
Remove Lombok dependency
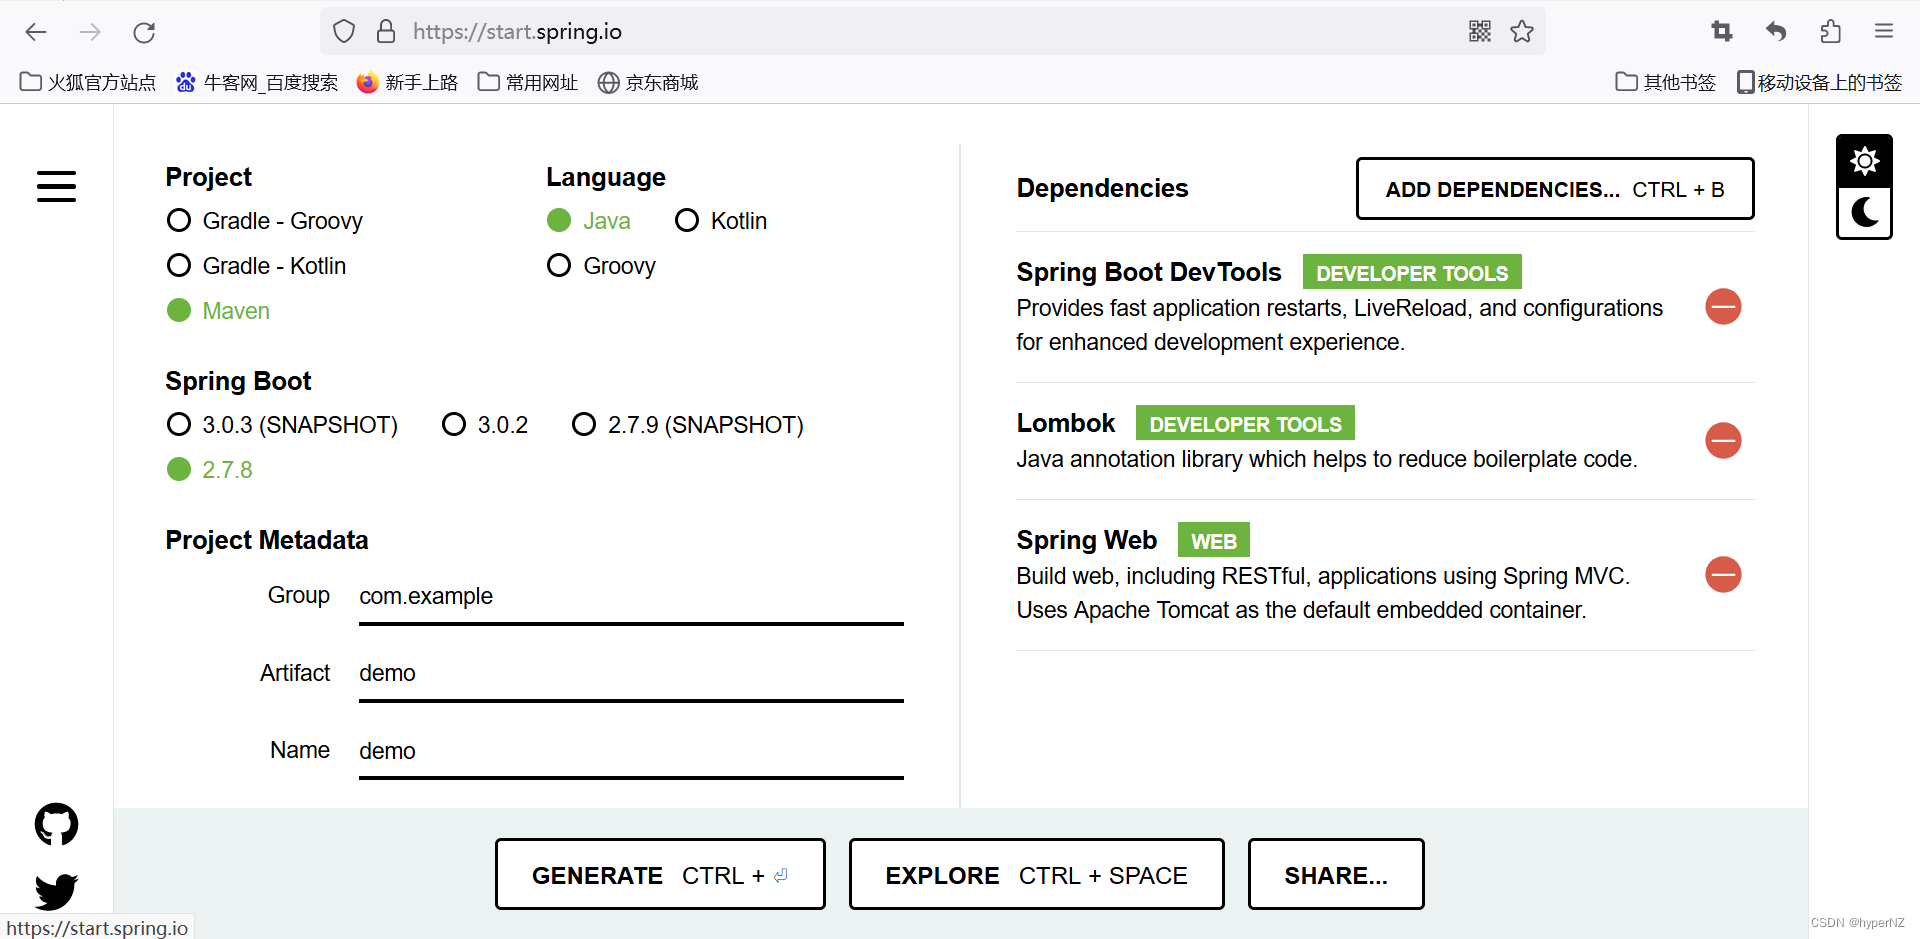pos(1723,440)
